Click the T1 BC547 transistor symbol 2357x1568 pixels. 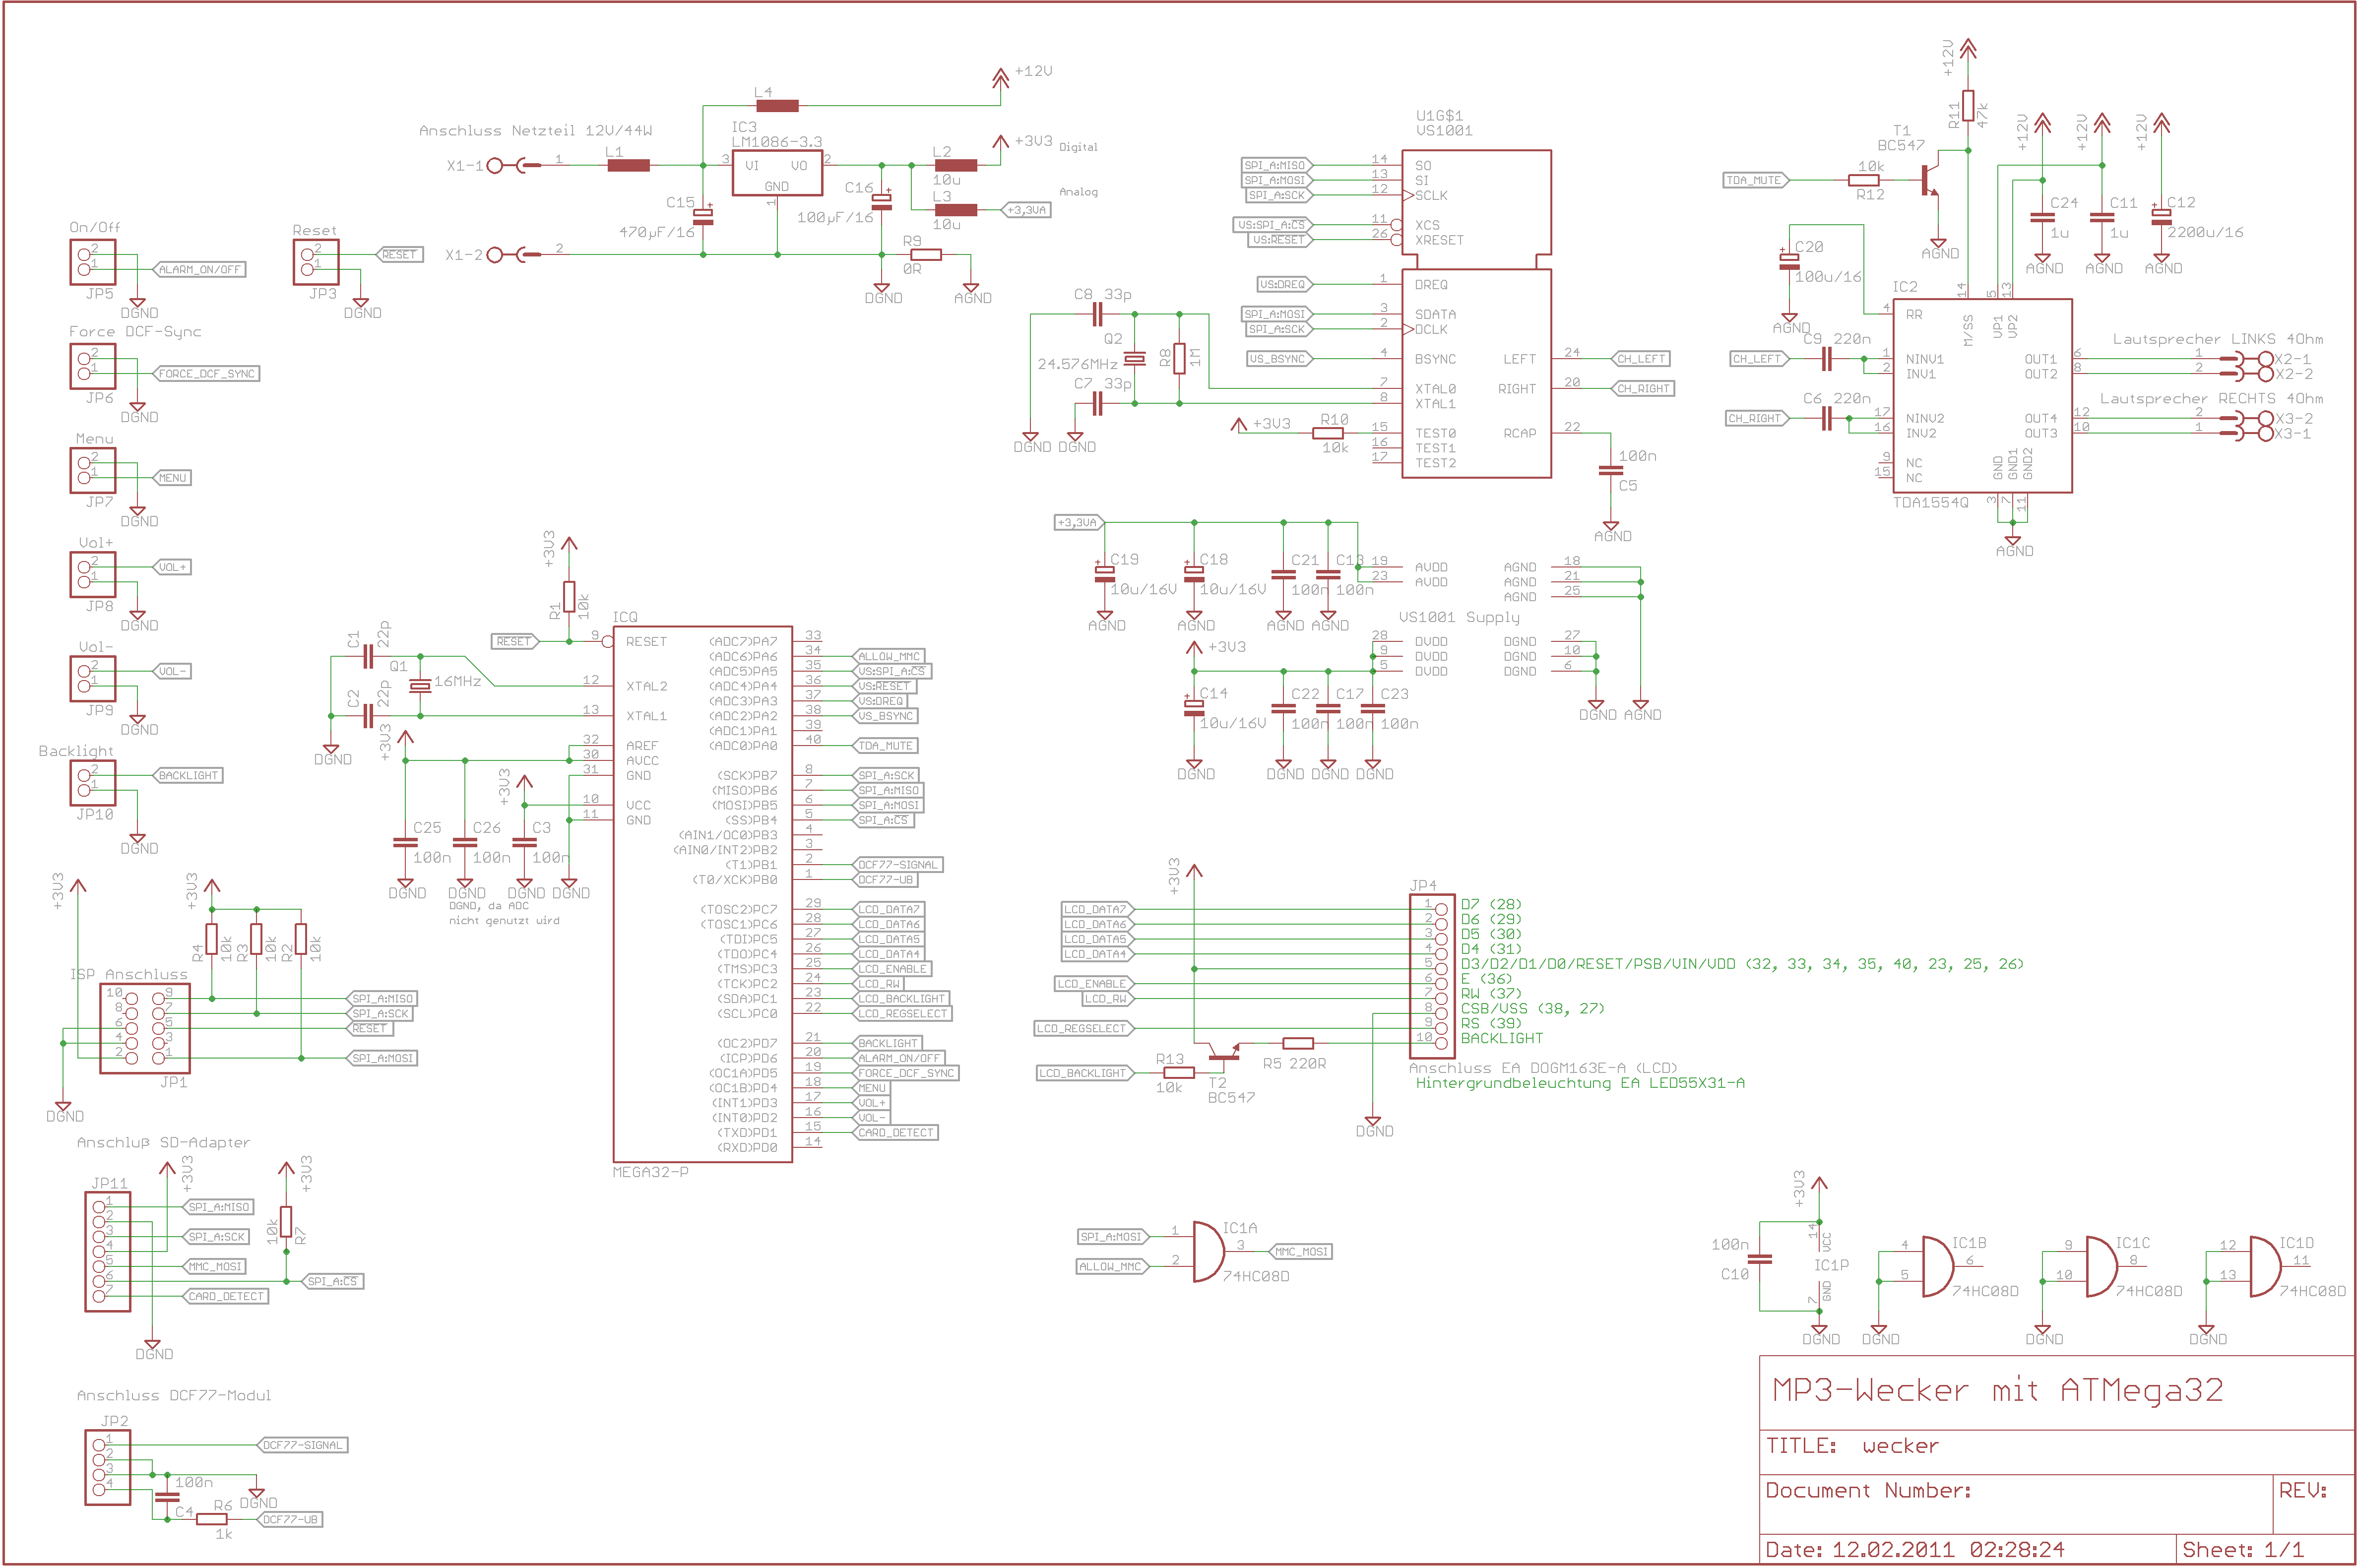[x=1930, y=180]
